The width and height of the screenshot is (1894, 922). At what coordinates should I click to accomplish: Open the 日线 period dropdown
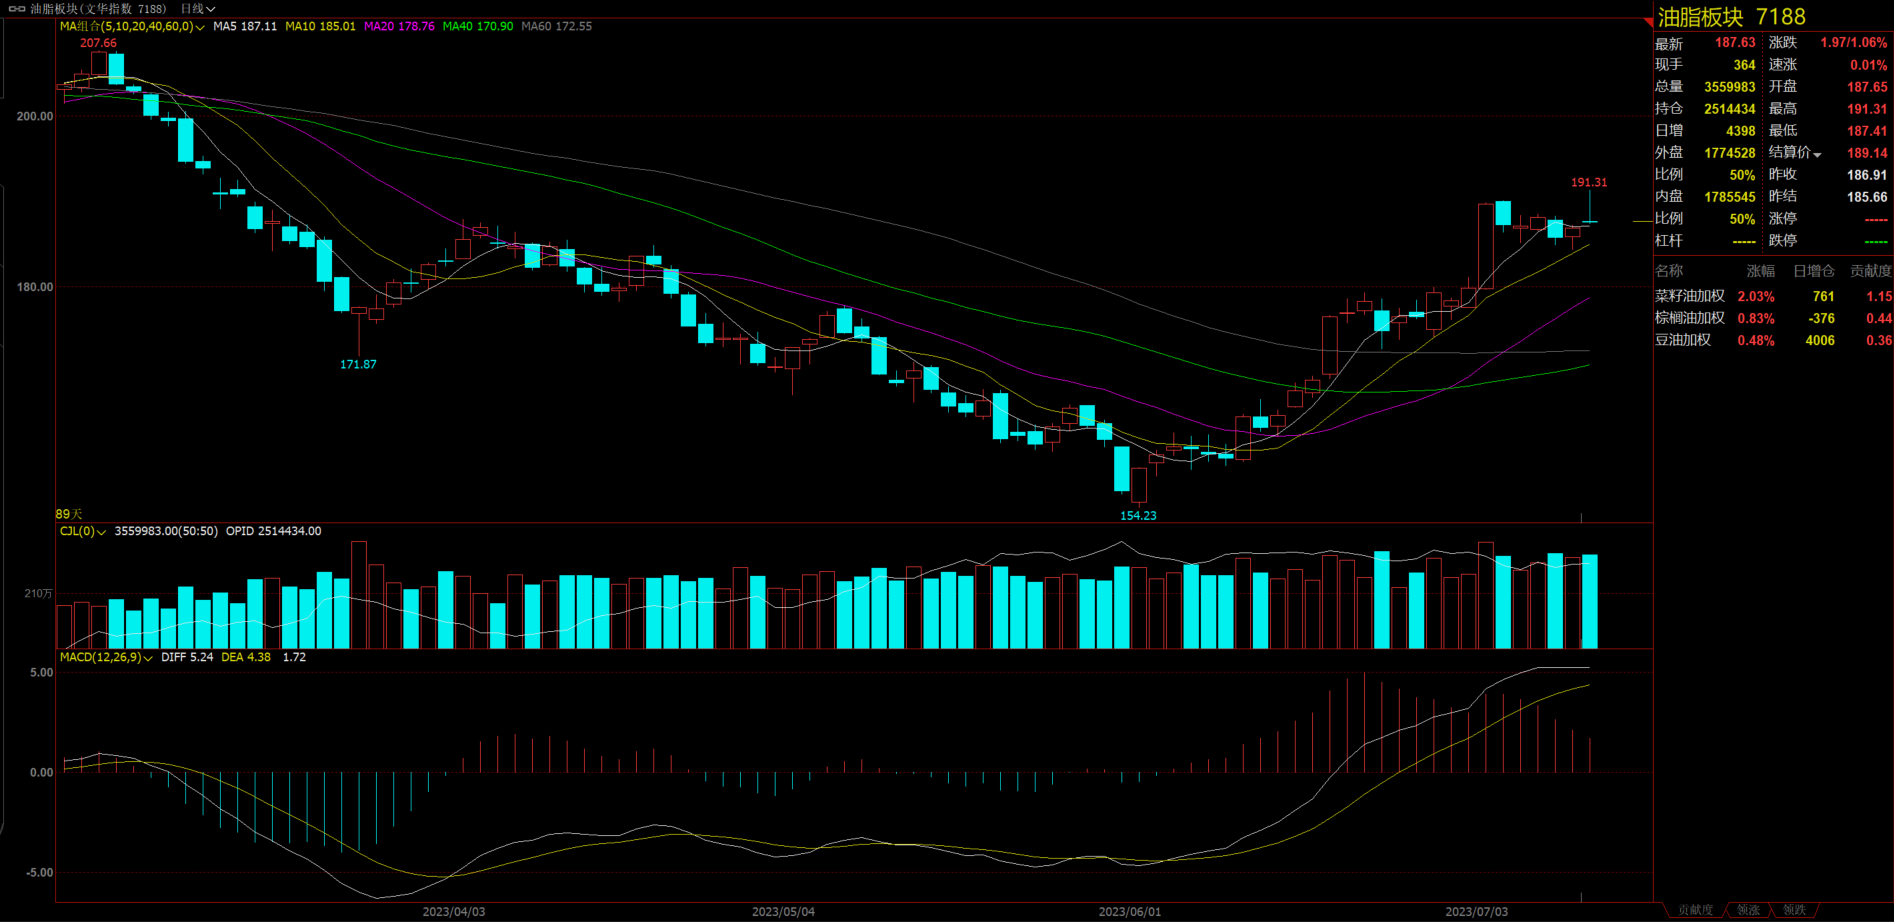(198, 9)
